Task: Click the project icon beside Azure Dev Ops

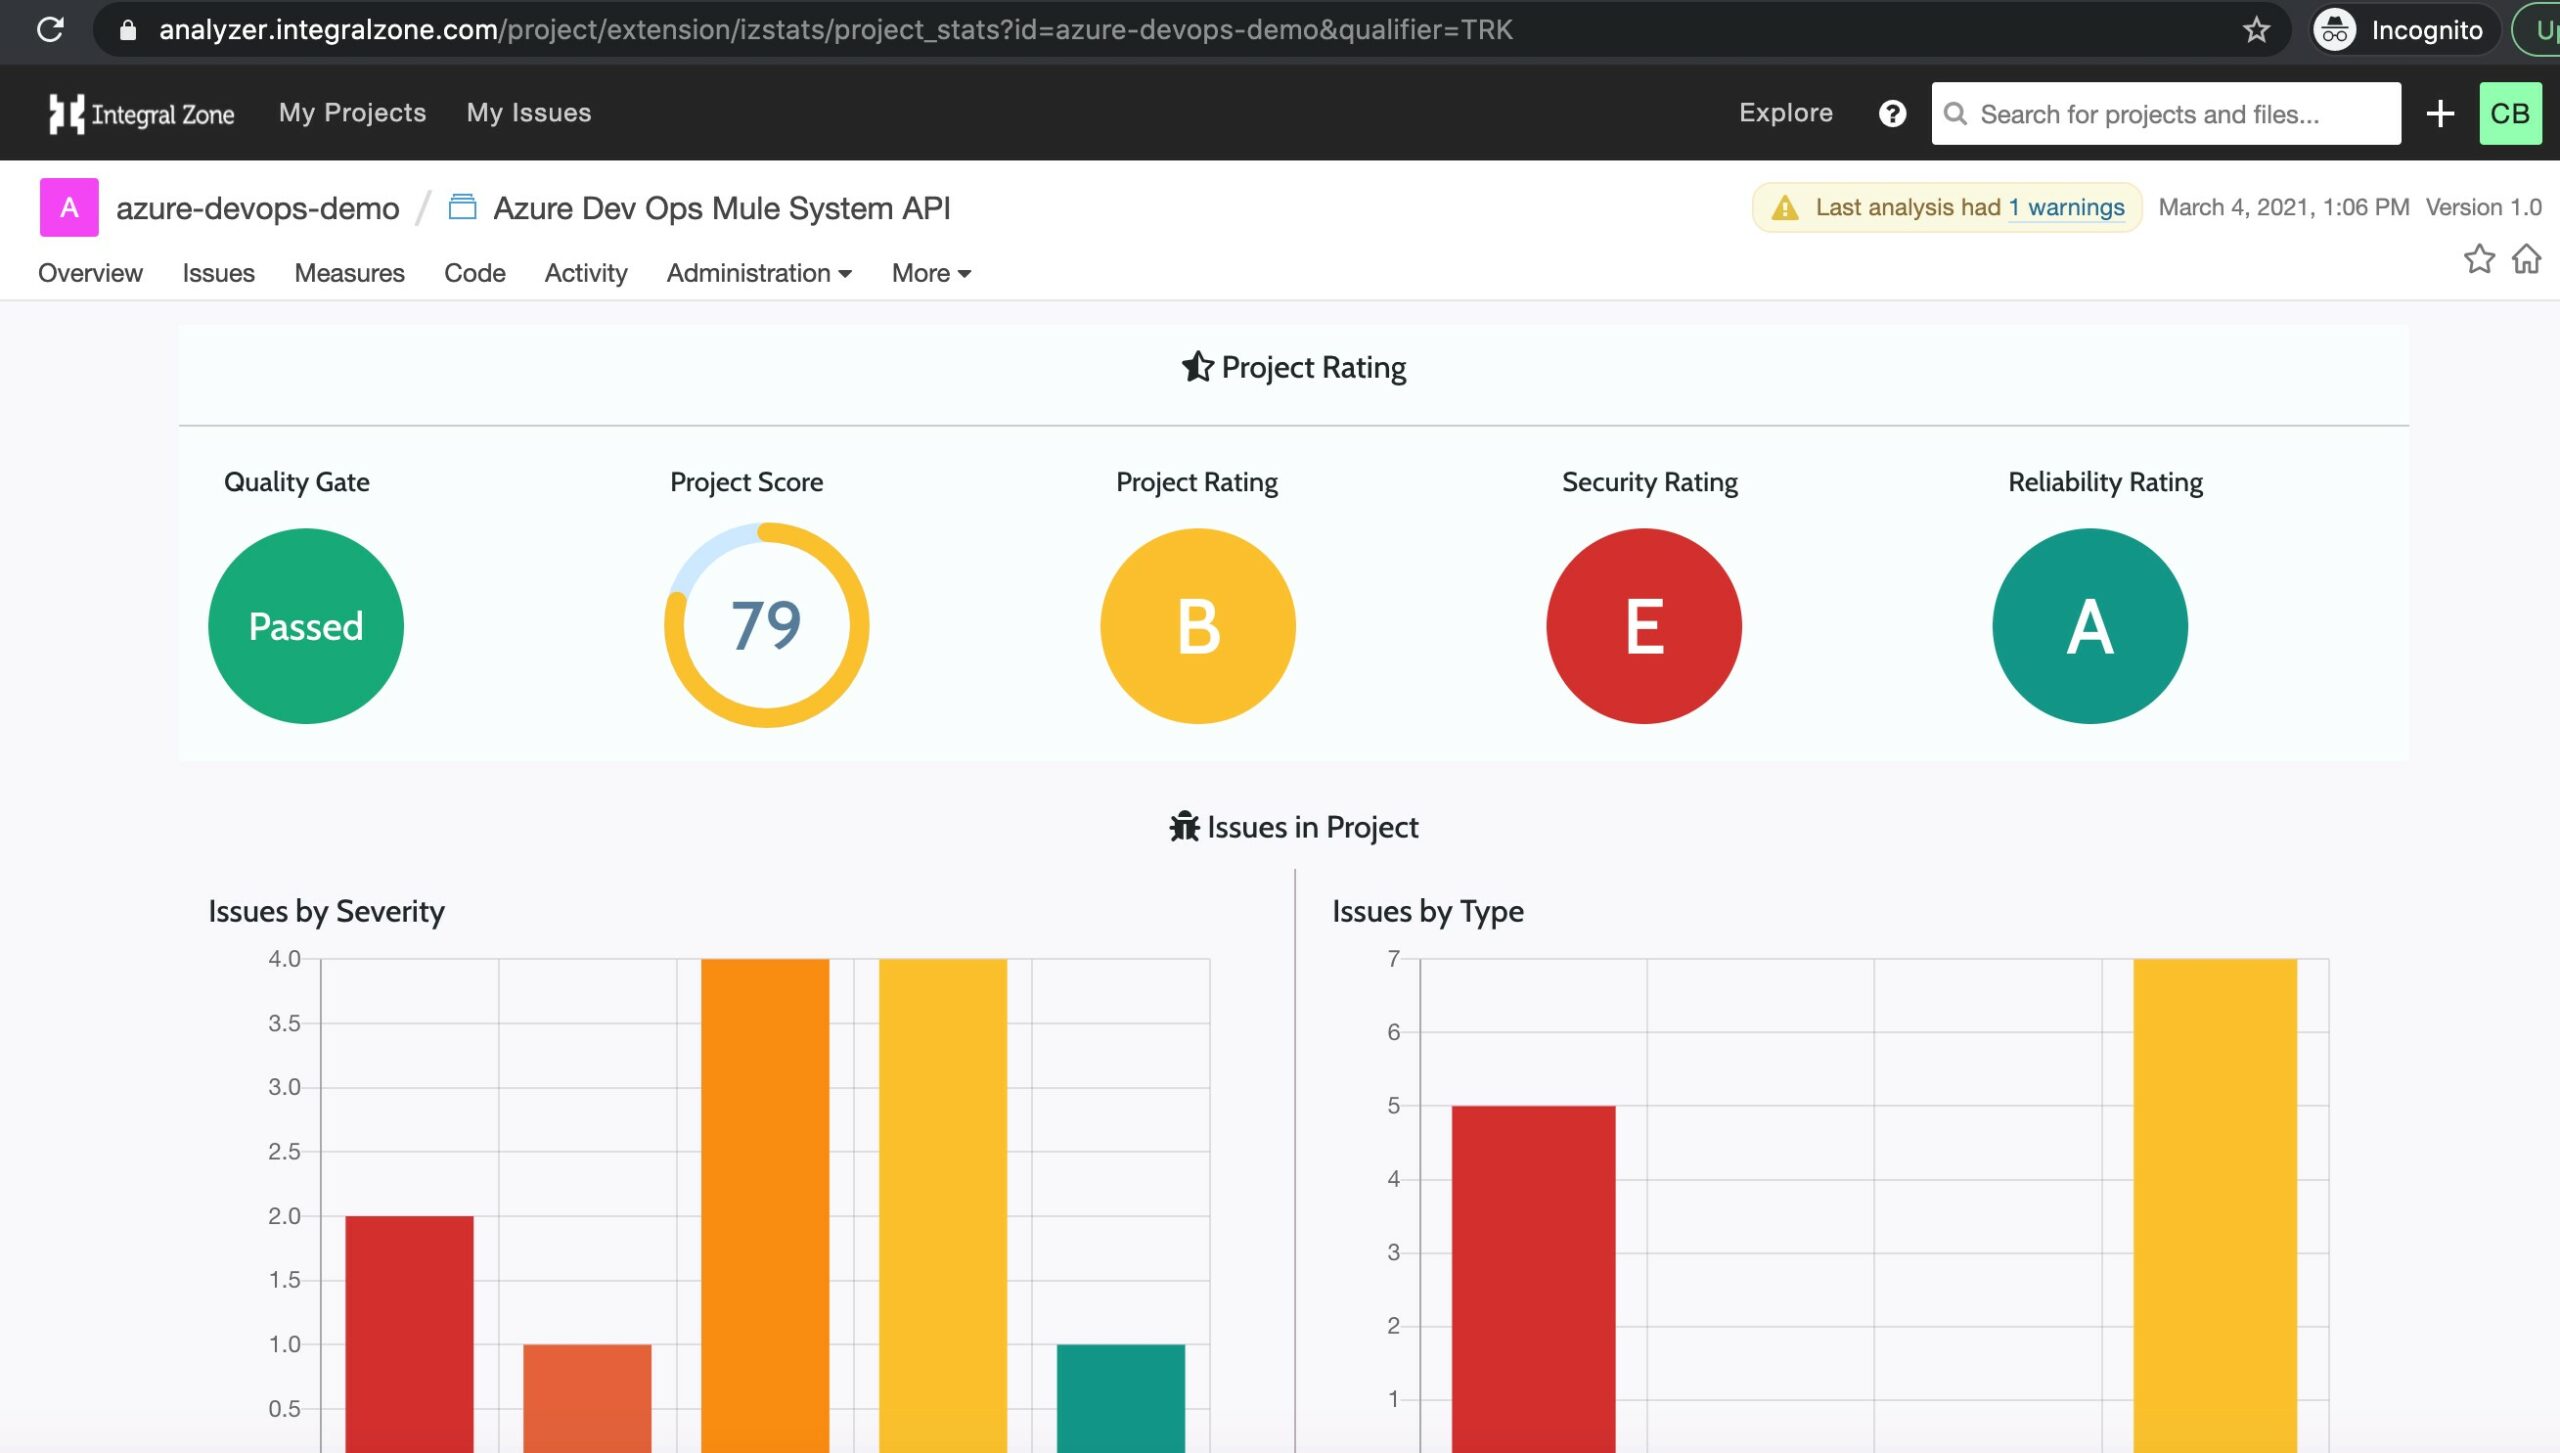Action: 462,207
